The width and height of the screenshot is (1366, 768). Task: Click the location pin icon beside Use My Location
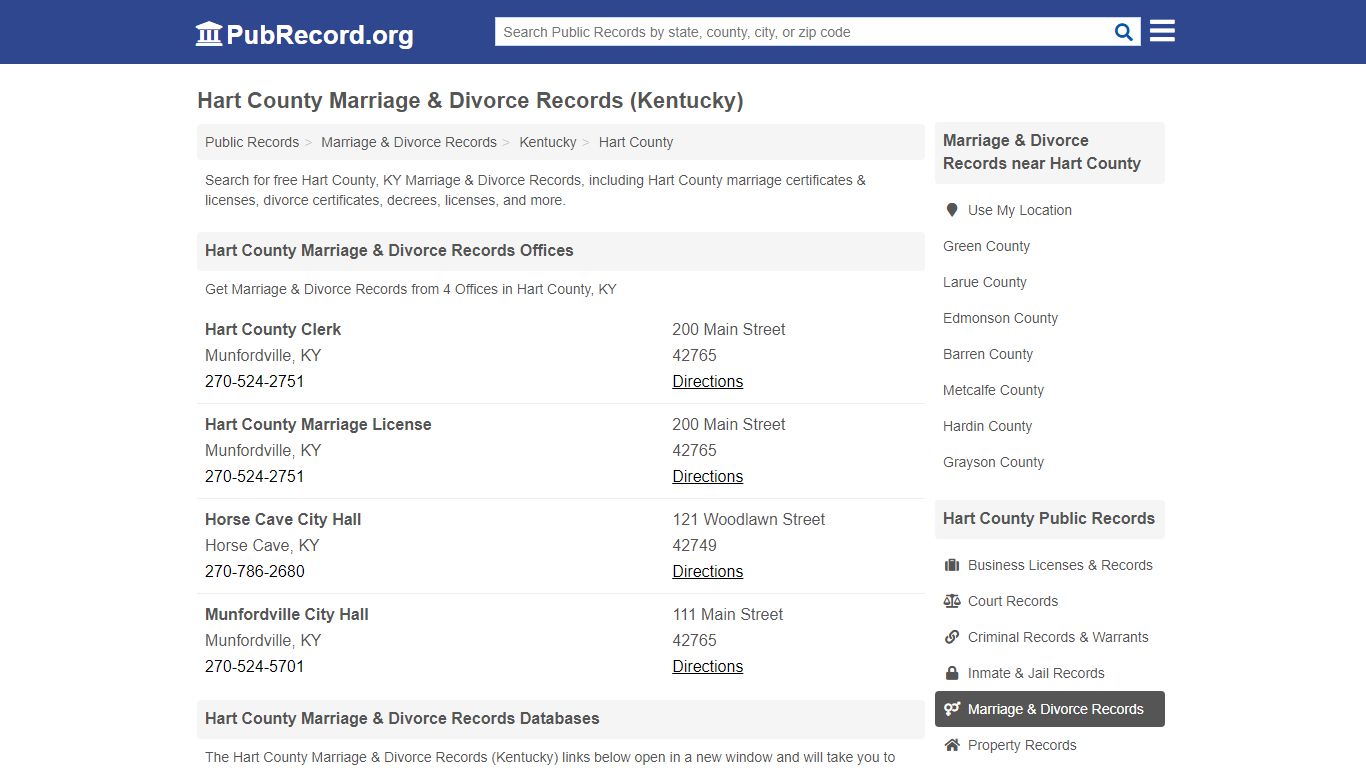click(x=952, y=210)
